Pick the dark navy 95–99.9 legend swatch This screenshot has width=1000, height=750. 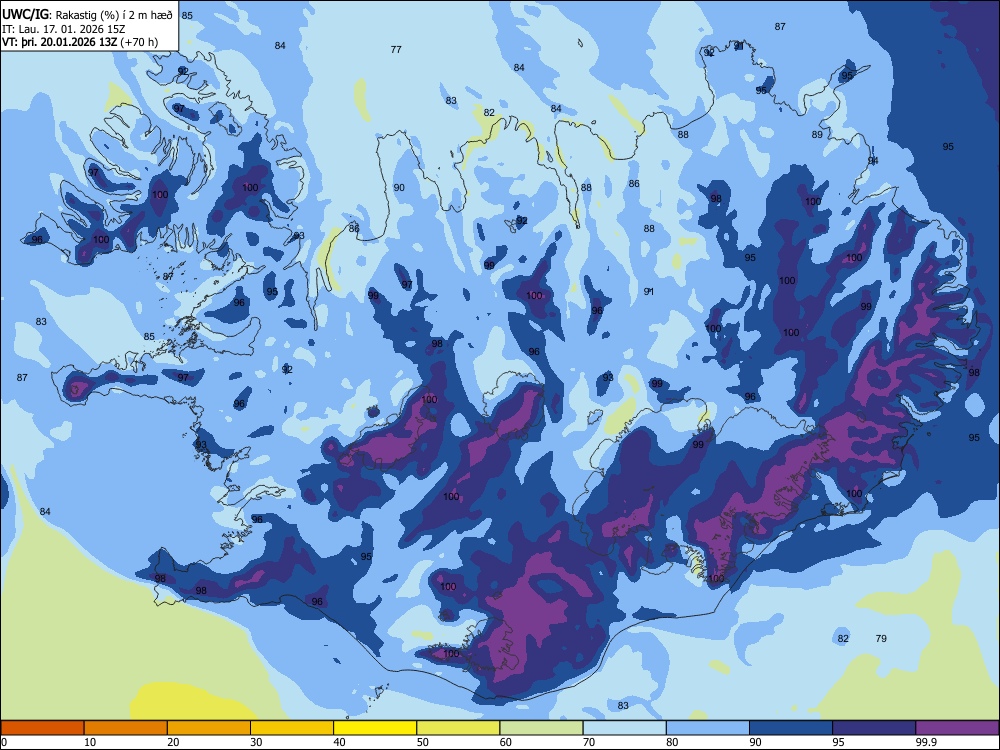pos(874,728)
